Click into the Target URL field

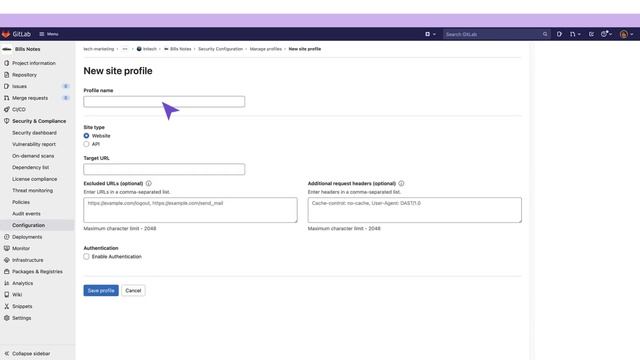coord(164,169)
